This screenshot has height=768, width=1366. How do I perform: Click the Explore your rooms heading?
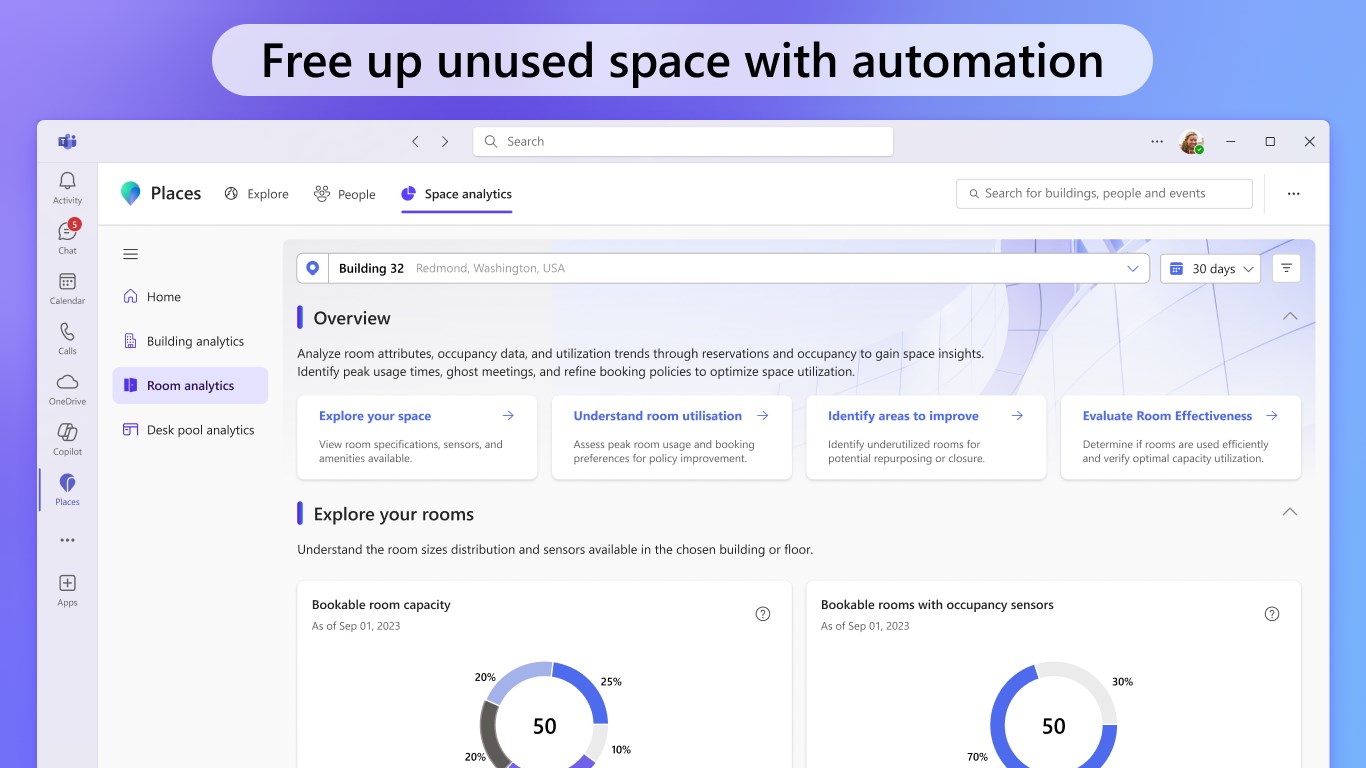click(x=394, y=514)
